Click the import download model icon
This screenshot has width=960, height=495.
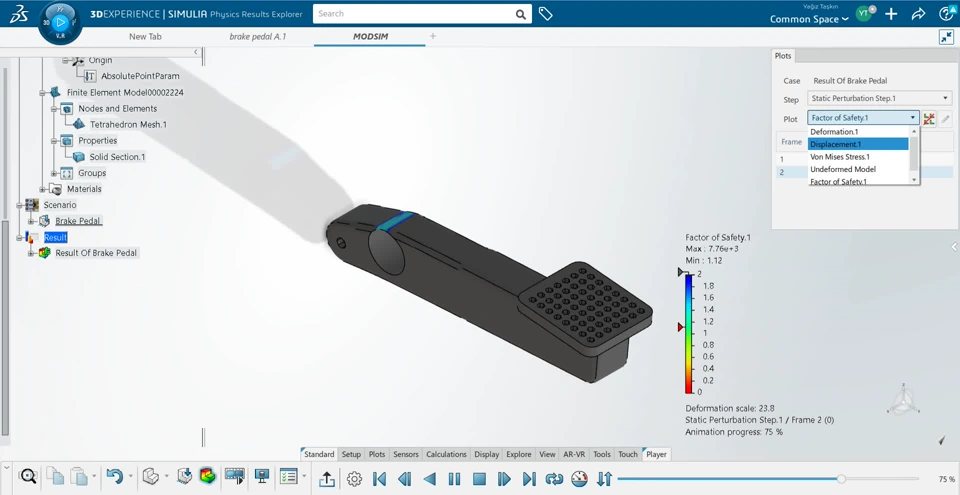184,476
